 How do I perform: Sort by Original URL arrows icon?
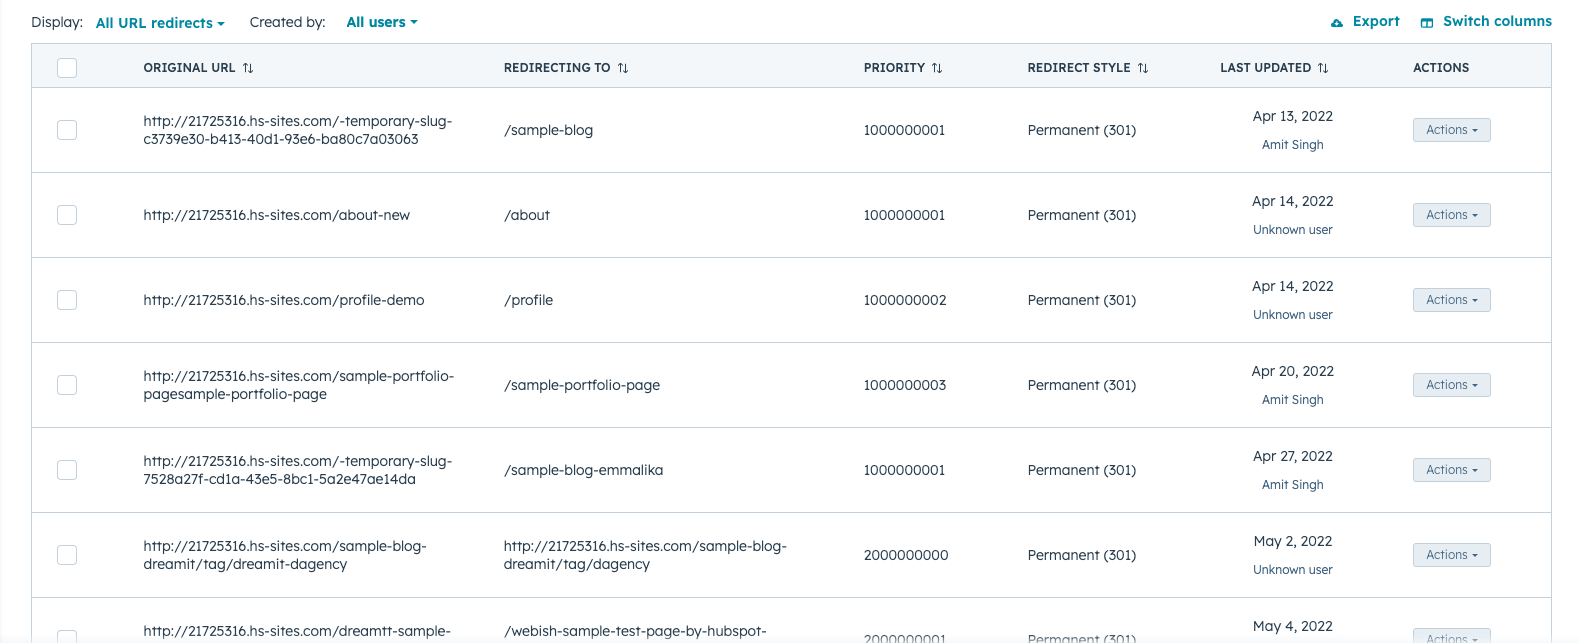[248, 68]
